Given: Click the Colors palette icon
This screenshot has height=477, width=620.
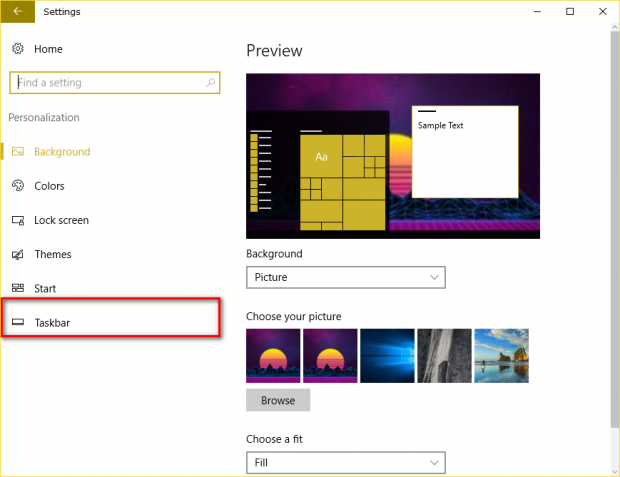Looking at the screenshot, I should pyautogui.click(x=18, y=186).
